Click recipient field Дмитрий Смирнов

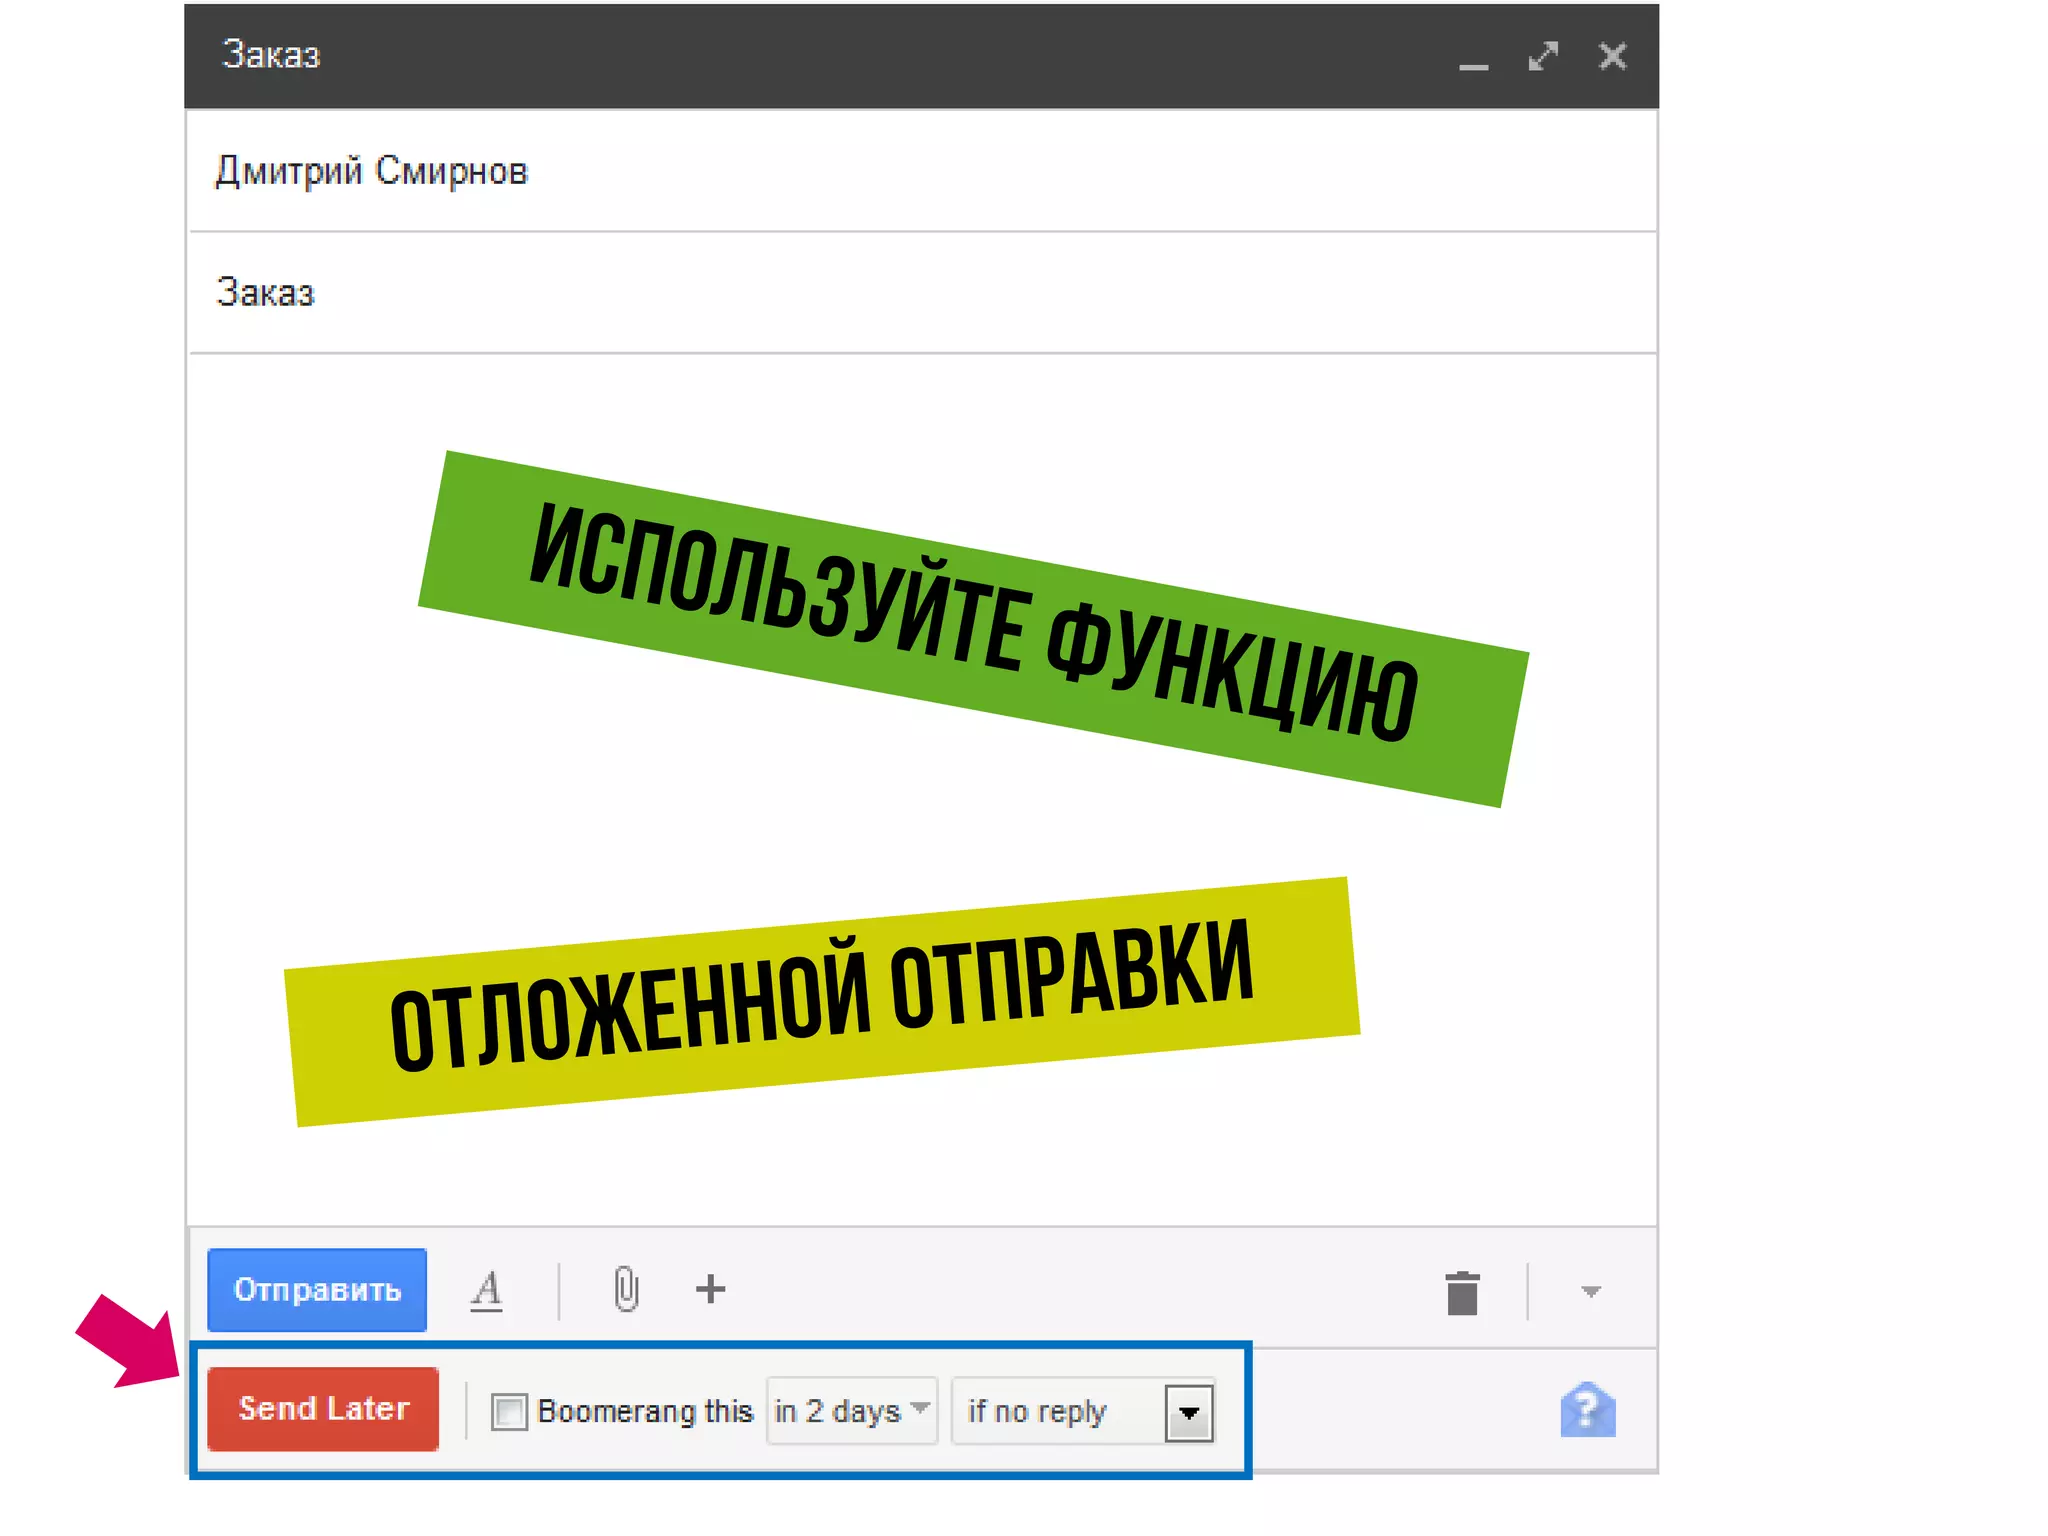click(x=372, y=172)
